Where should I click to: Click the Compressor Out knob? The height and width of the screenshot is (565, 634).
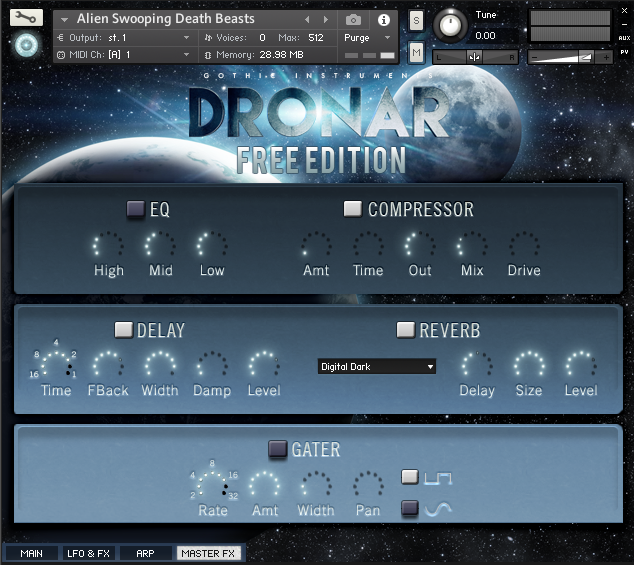point(421,245)
